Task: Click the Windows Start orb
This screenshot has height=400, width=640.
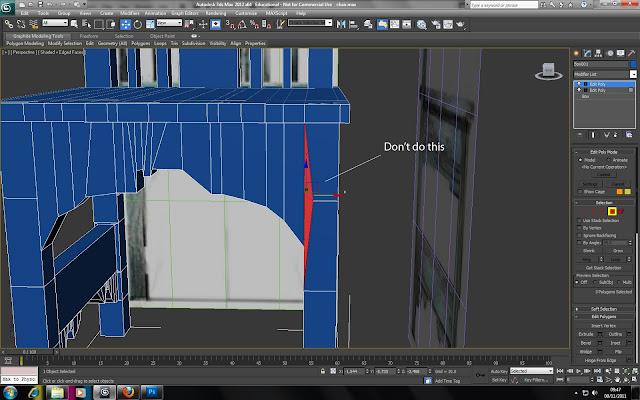Action: click(x=9, y=392)
